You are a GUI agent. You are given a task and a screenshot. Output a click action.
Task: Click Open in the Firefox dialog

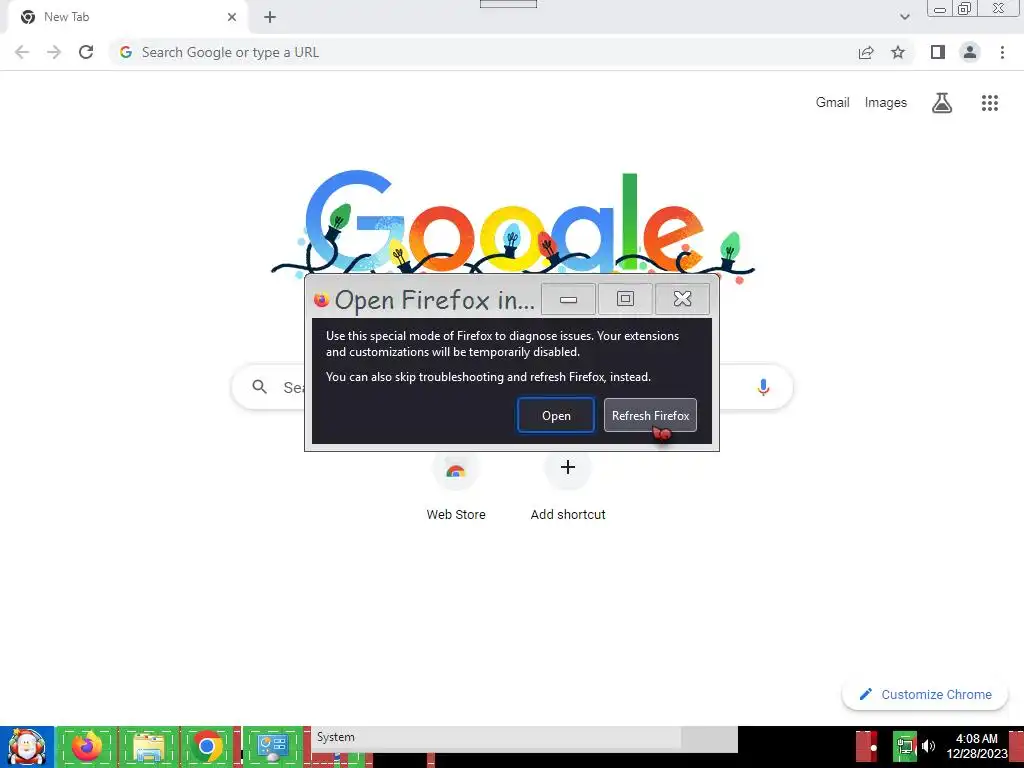click(x=556, y=415)
